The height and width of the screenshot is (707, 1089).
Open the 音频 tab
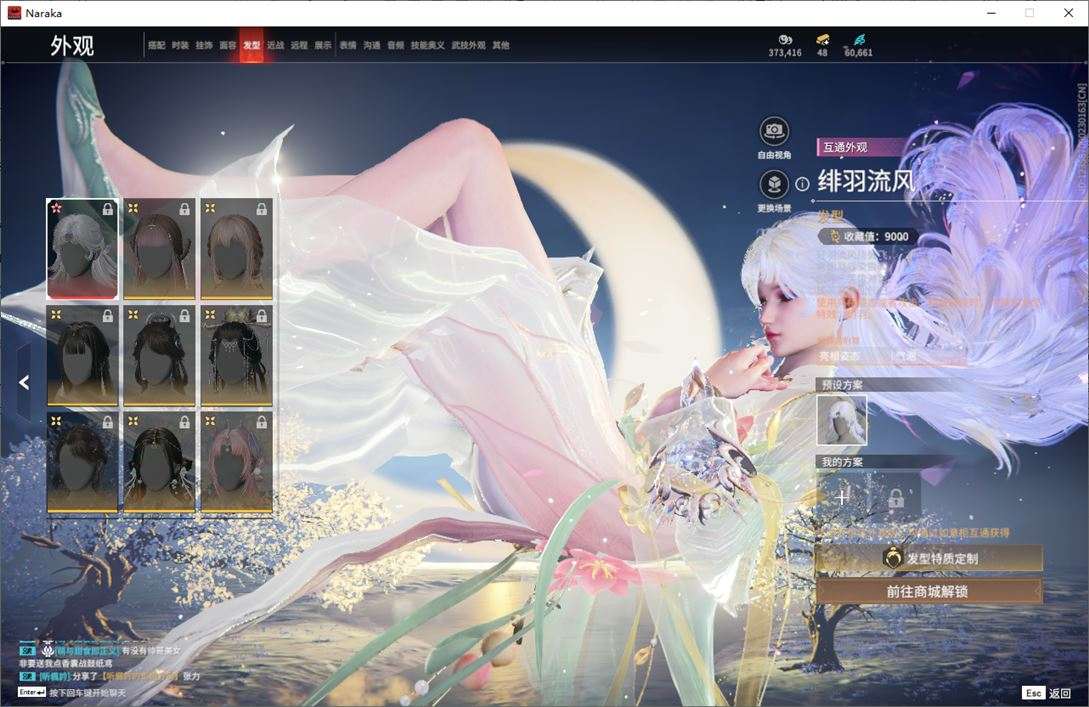tap(396, 45)
